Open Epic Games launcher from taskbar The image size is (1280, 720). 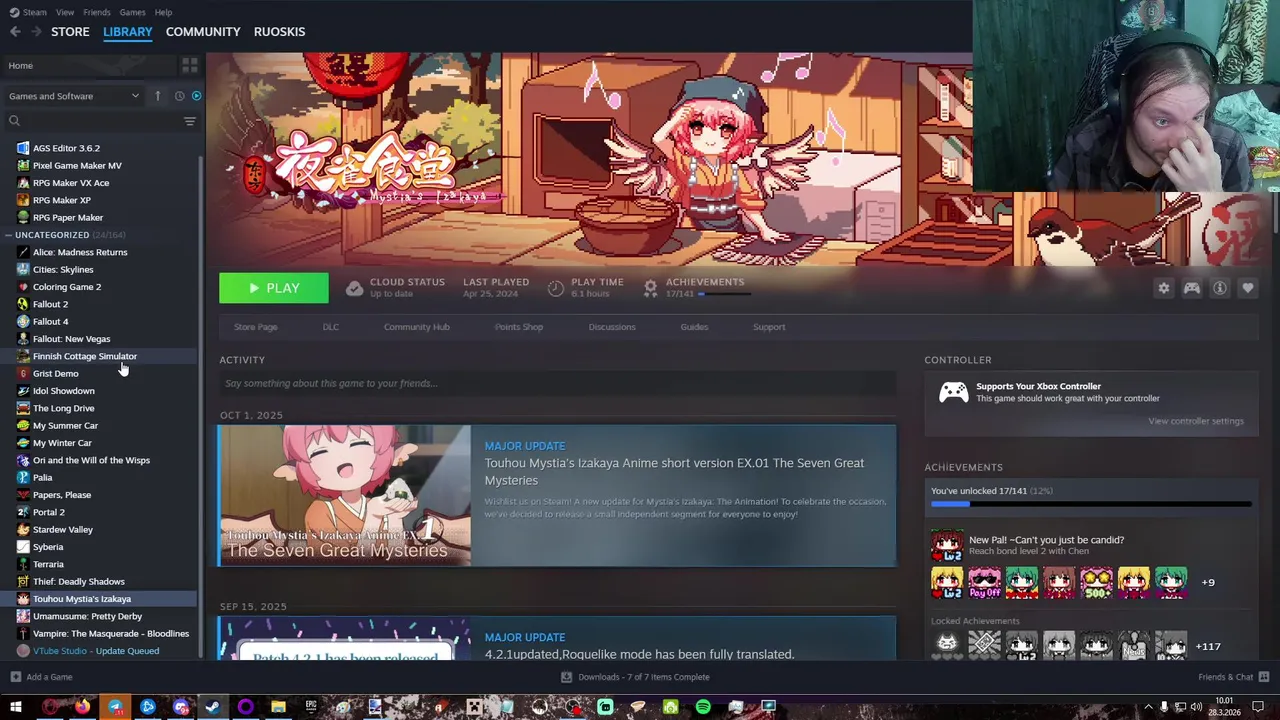(x=311, y=707)
